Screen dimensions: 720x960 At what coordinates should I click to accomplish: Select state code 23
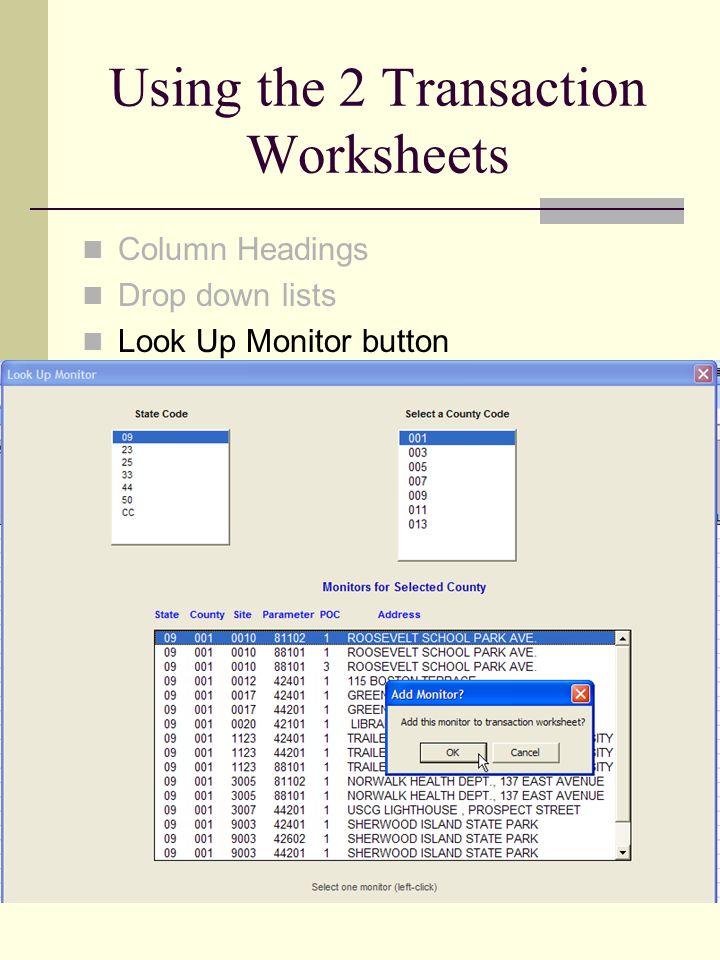click(x=170, y=450)
